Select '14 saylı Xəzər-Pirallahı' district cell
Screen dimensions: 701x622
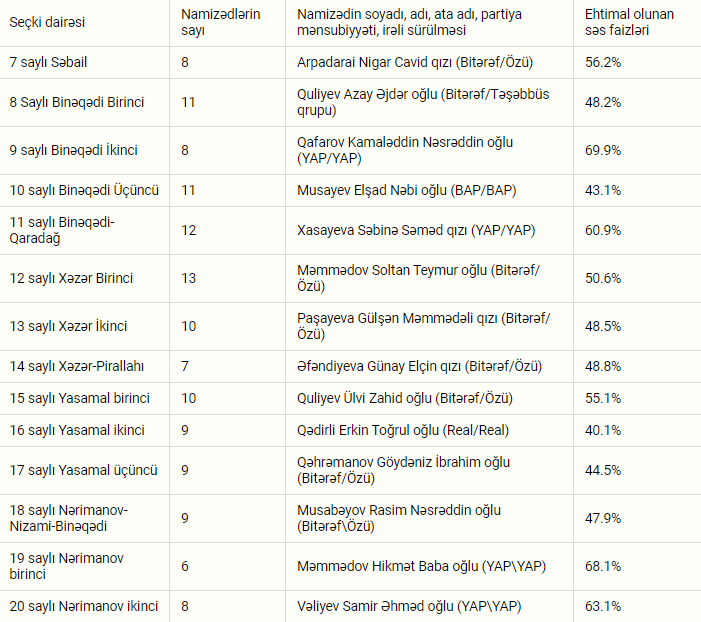click(x=77, y=366)
